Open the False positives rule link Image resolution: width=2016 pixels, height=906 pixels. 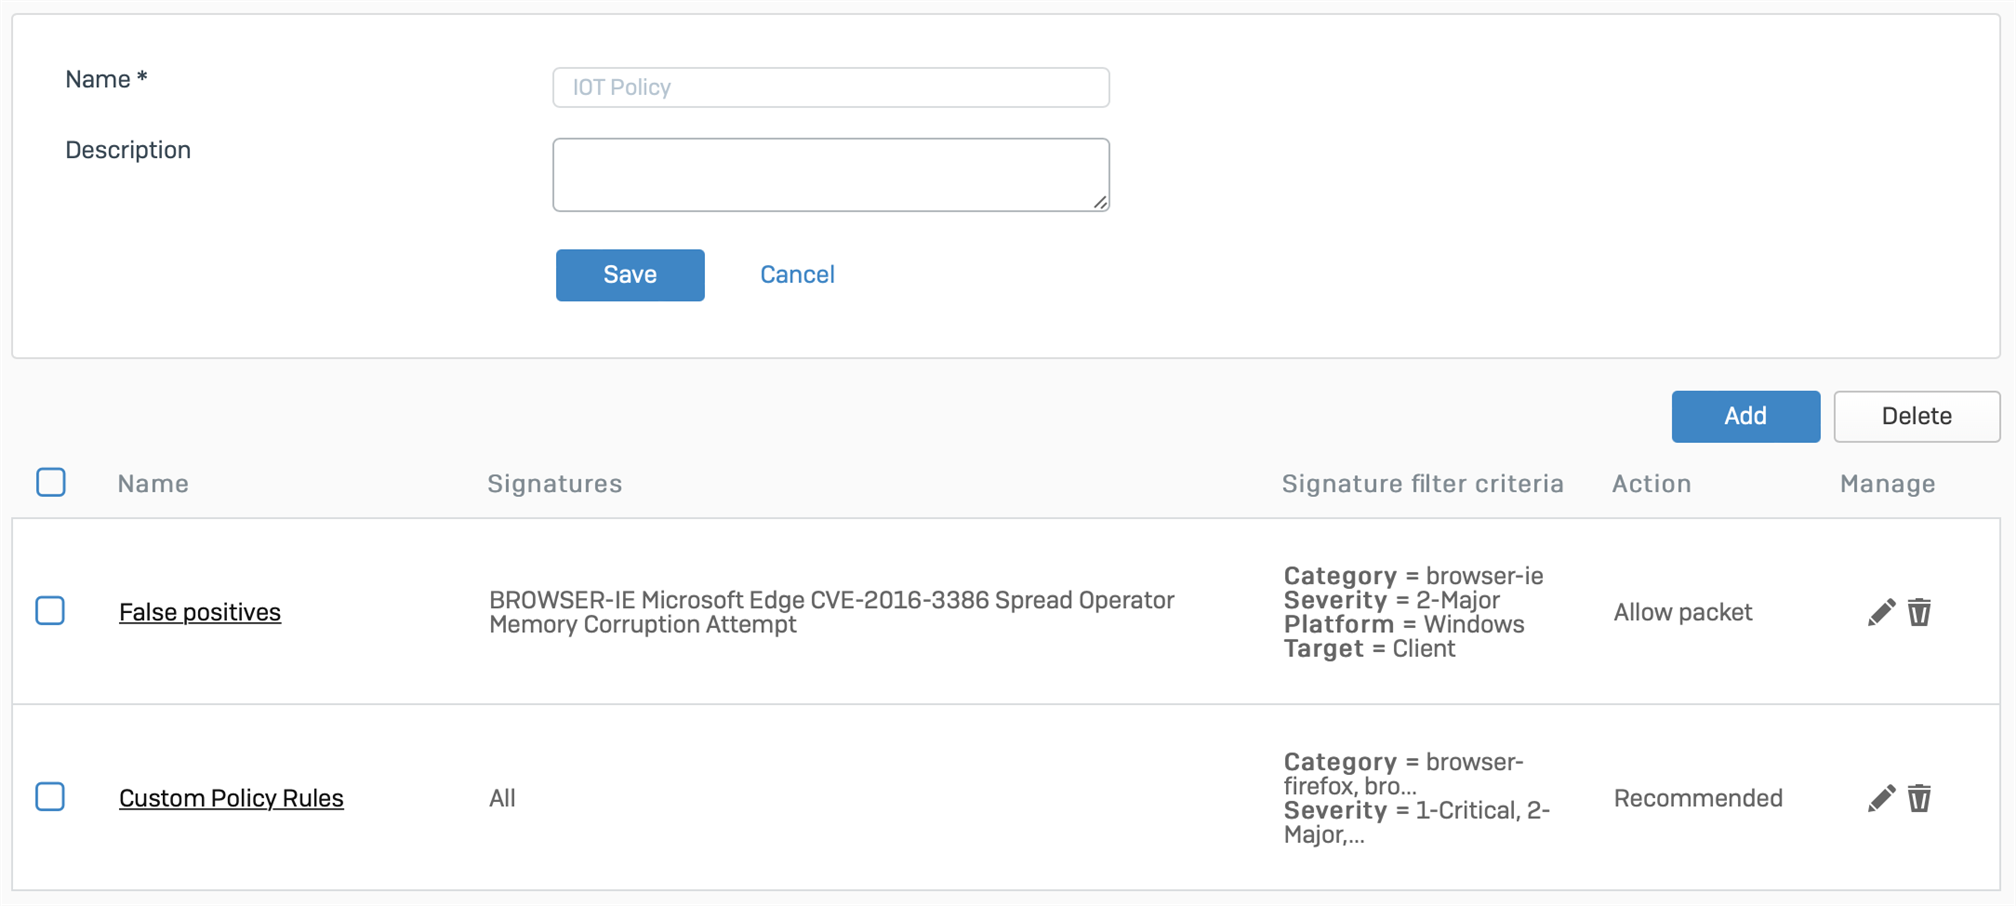(x=200, y=612)
